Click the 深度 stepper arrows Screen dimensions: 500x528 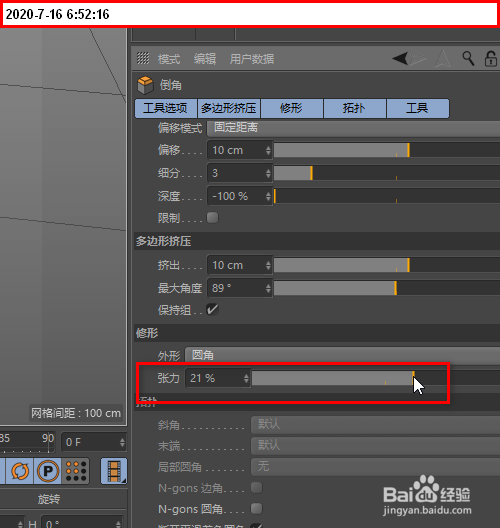pos(268,196)
